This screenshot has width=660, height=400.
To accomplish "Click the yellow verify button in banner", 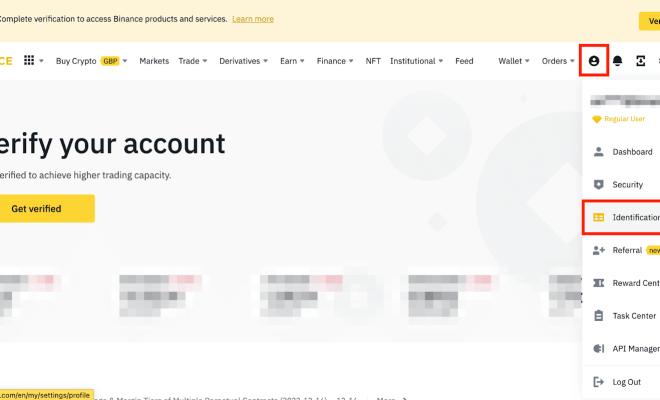I will tap(649, 21).
